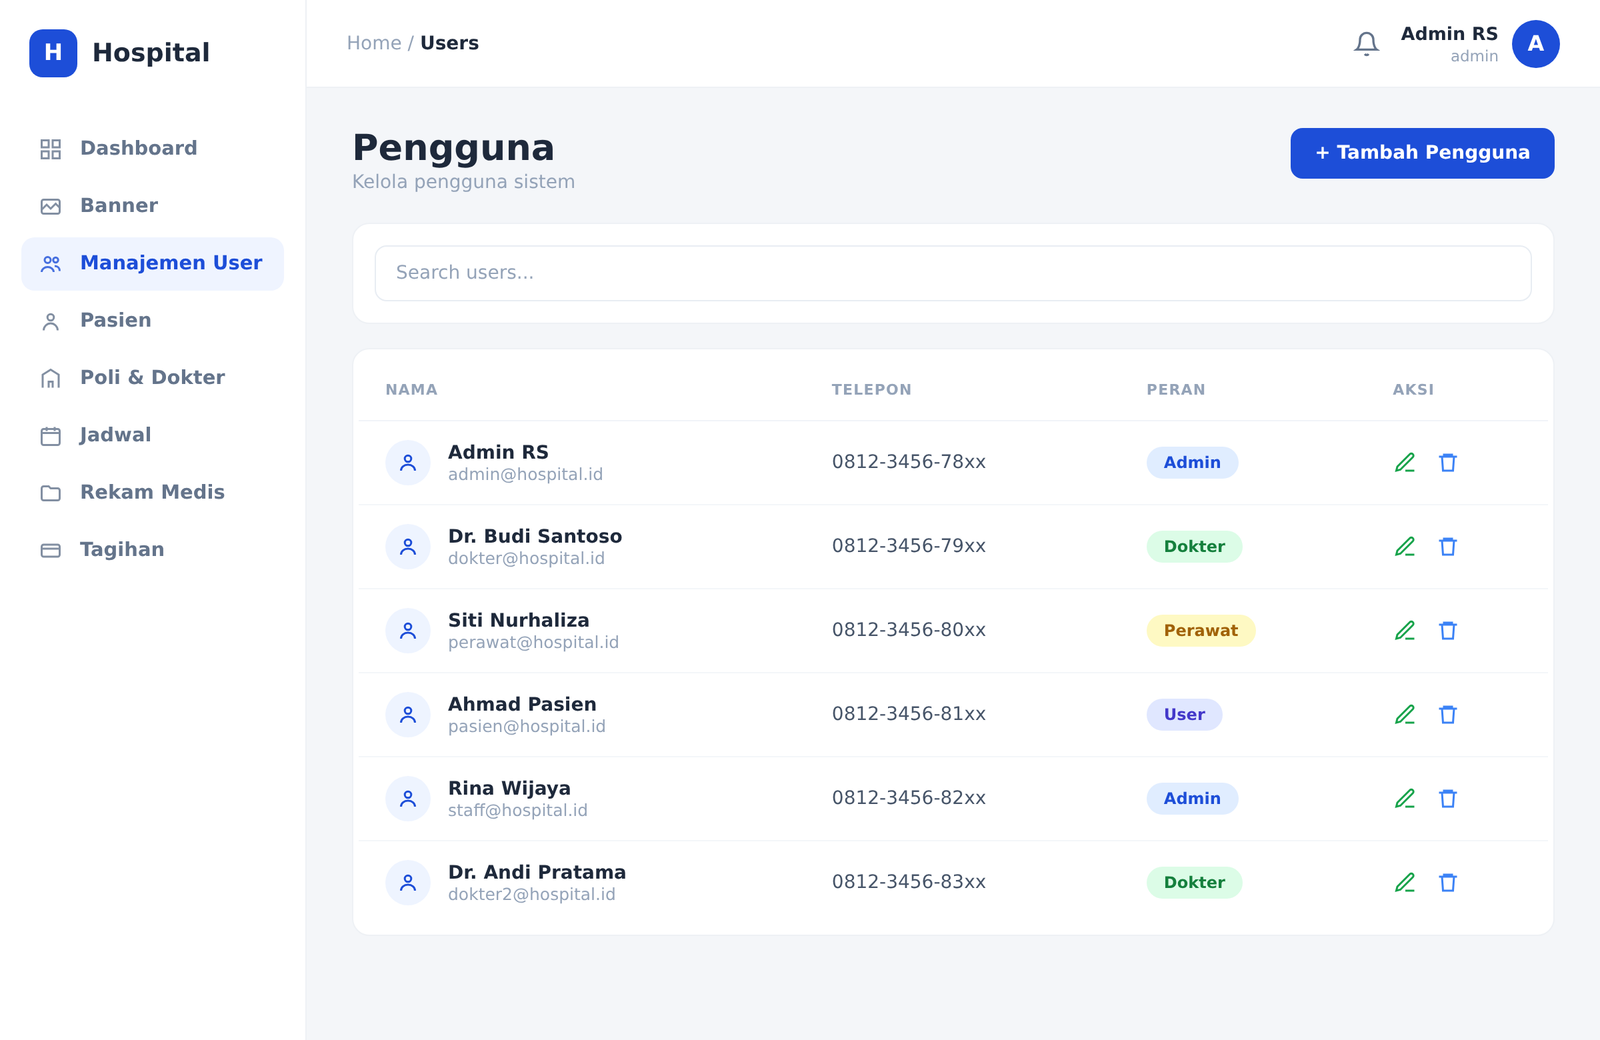Edit Rina Wijaya's record
The height and width of the screenshot is (1040, 1600).
tap(1405, 798)
